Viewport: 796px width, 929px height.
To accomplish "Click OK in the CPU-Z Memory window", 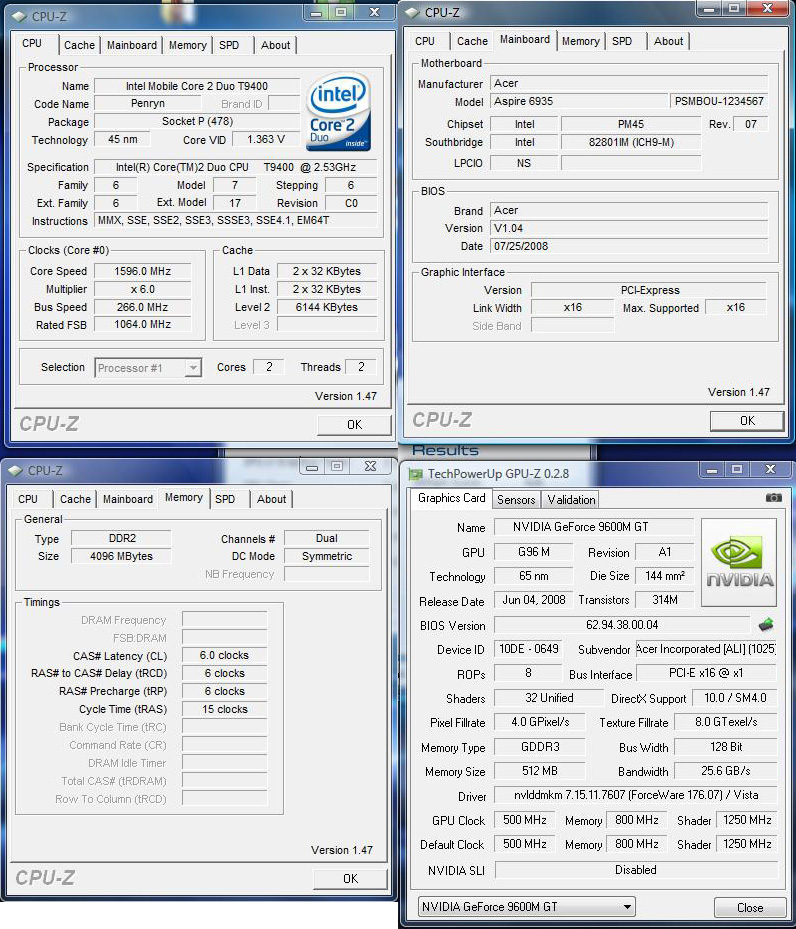I will [350, 879].
